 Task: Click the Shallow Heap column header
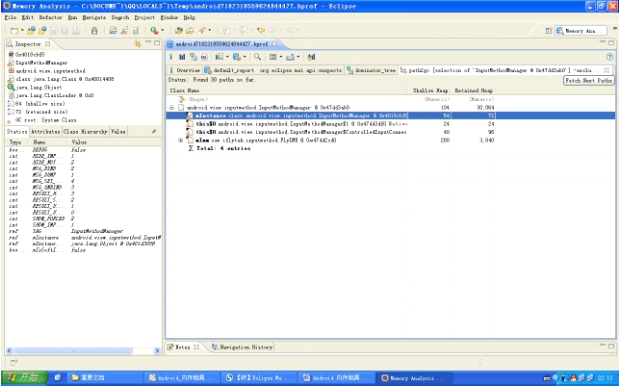pyautogui.click(x=430, y=90)
